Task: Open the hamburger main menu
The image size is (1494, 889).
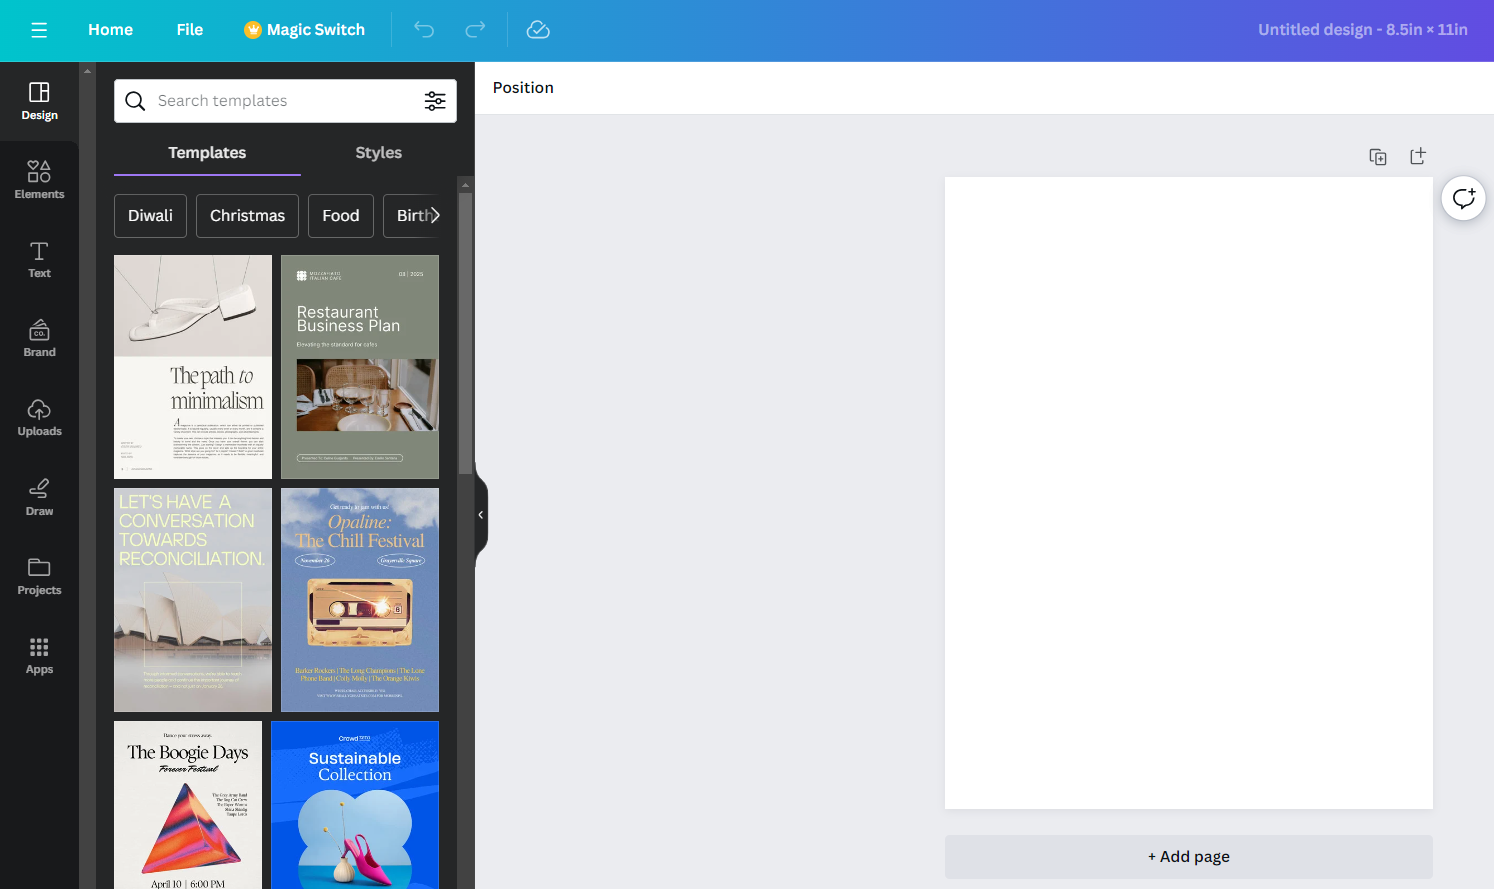Action: (39, 30)
